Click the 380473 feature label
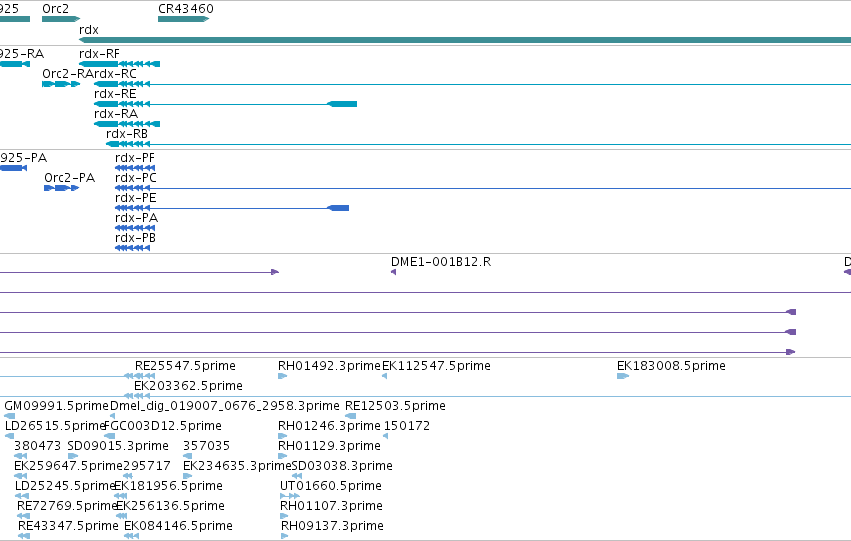Screen dimensions: 851x541 point(37,446)
